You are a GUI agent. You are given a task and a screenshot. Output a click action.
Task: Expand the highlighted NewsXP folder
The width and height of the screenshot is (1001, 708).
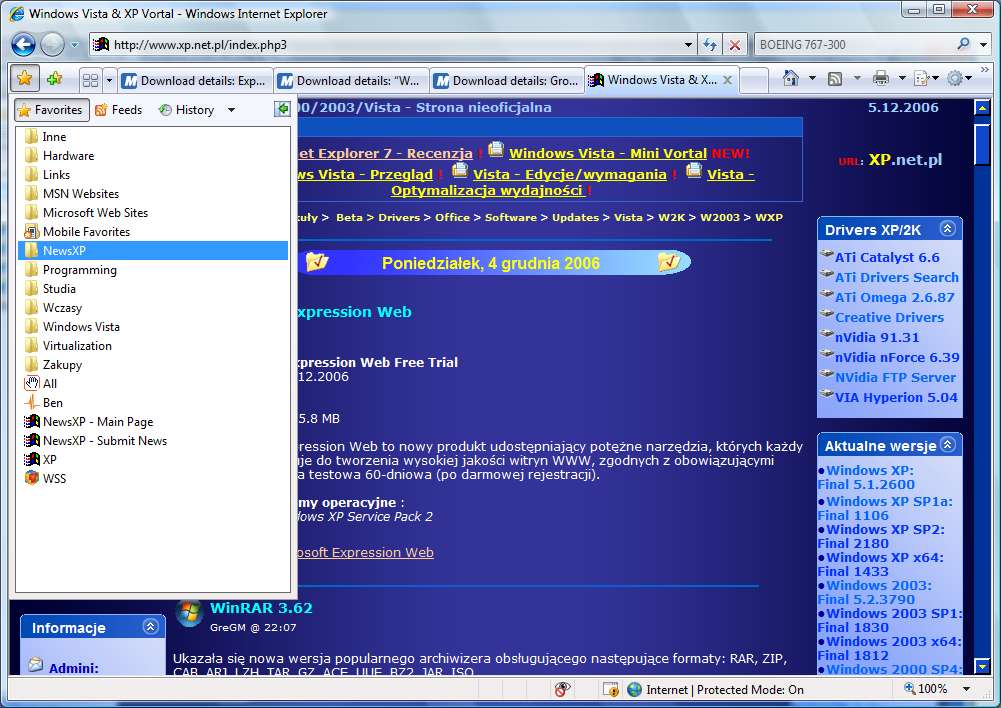[153, 251]
